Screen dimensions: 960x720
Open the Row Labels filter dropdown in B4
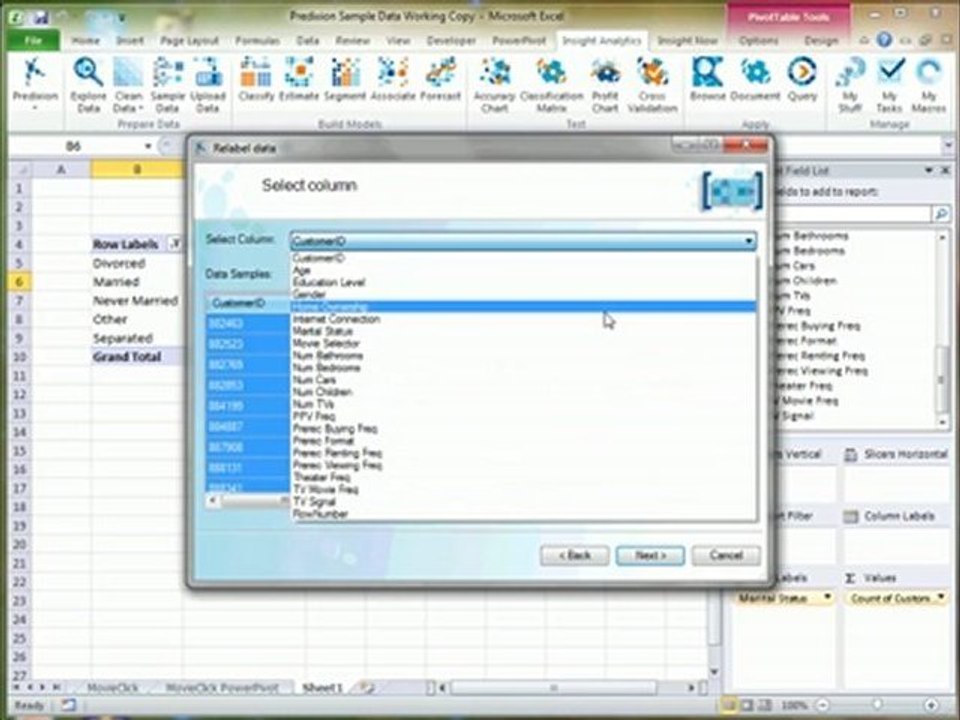click(x=174, y=244)
